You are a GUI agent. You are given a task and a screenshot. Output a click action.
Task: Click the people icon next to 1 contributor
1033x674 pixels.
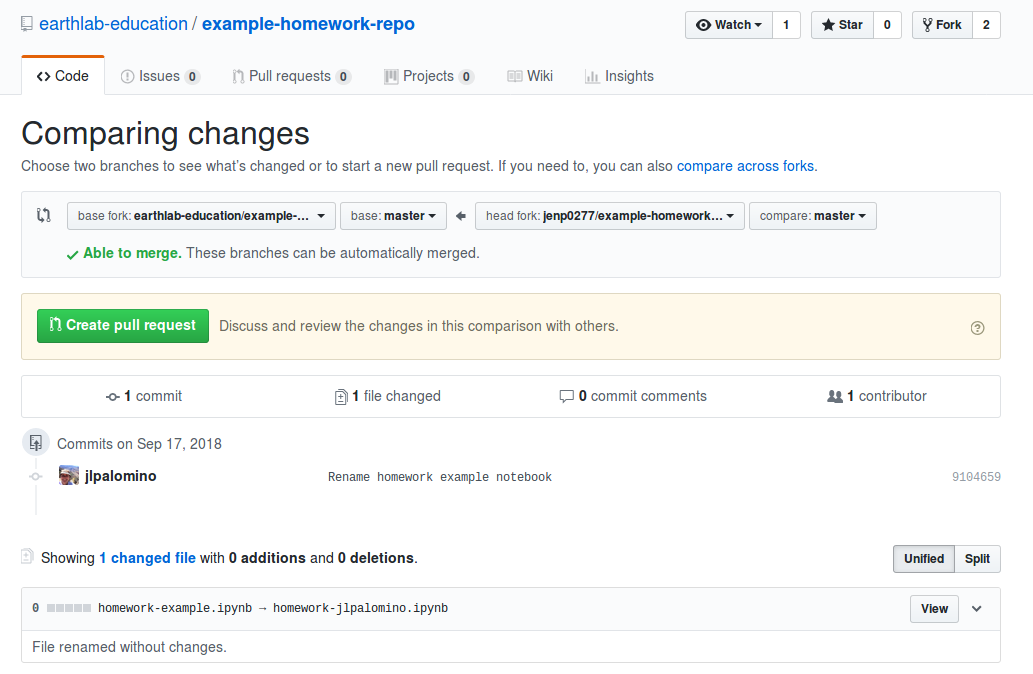click(x=835, y=397)
